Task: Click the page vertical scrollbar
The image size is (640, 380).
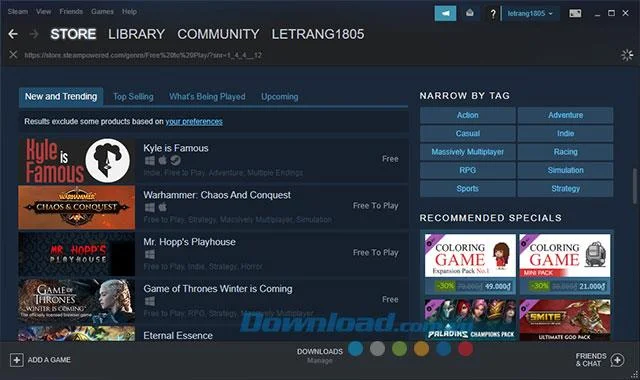Action: [x=635, y=186]
